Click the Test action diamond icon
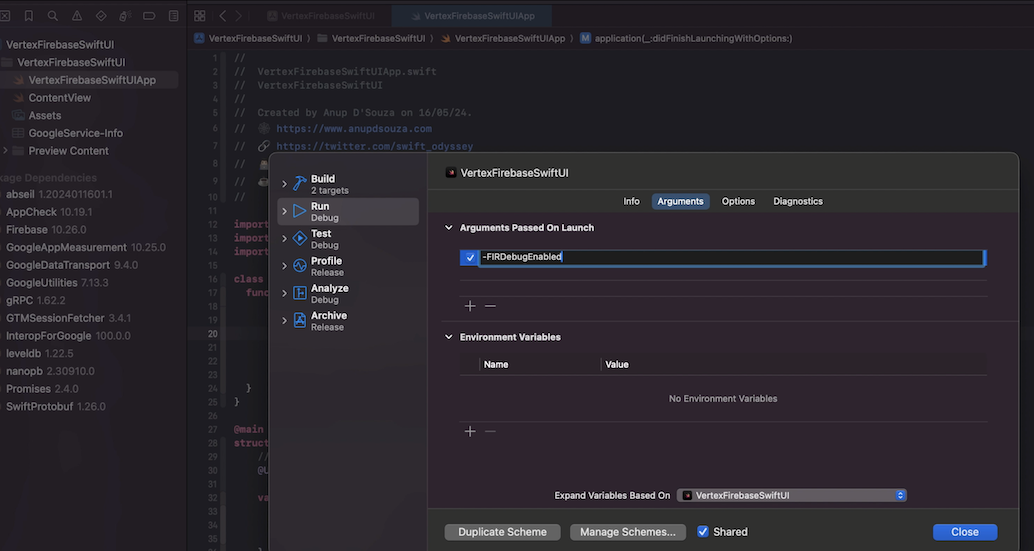 (x=299, y=238)
